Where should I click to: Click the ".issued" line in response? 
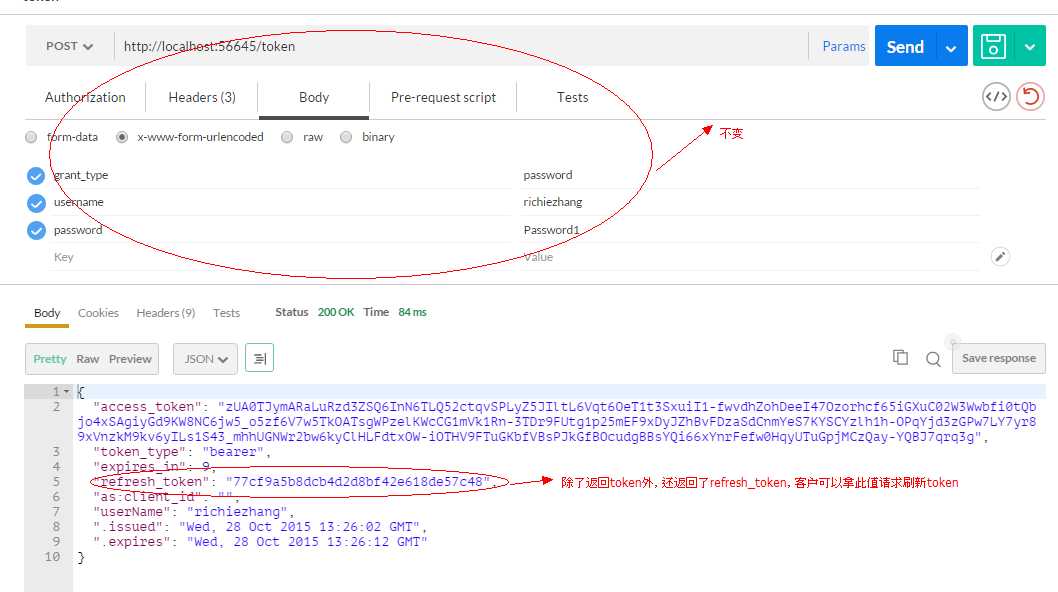260,527
